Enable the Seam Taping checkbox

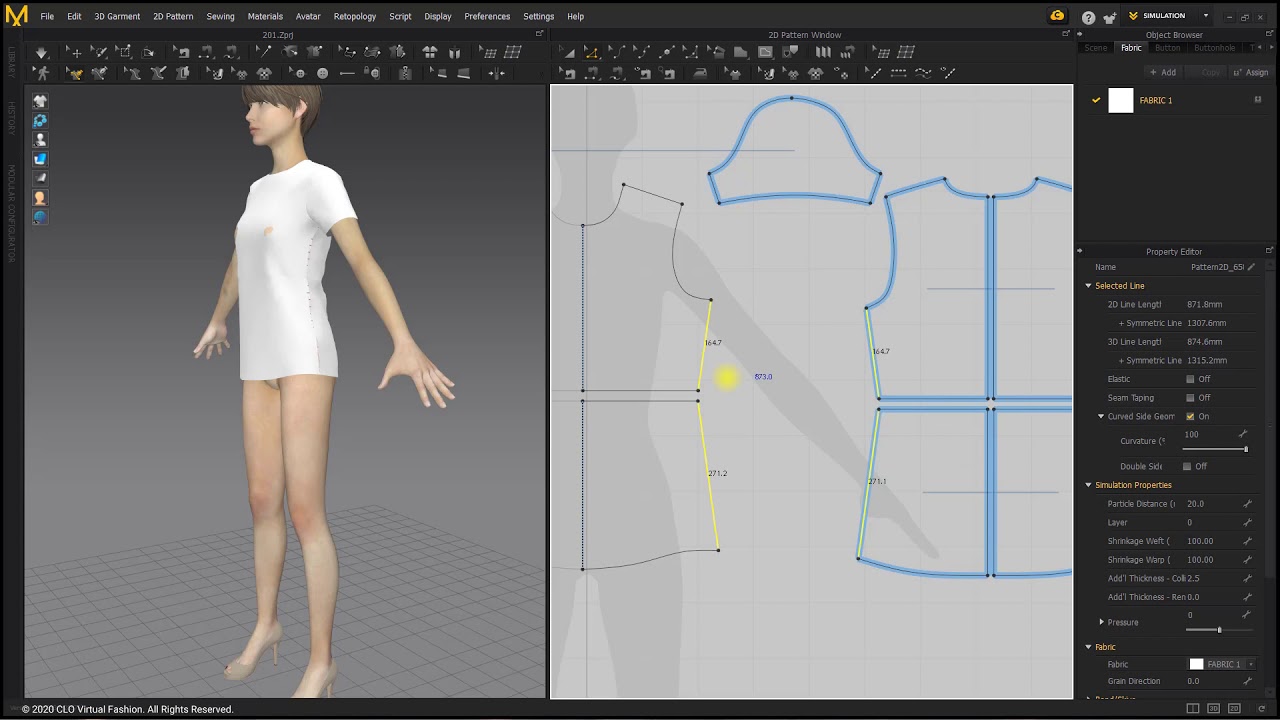1190,398
